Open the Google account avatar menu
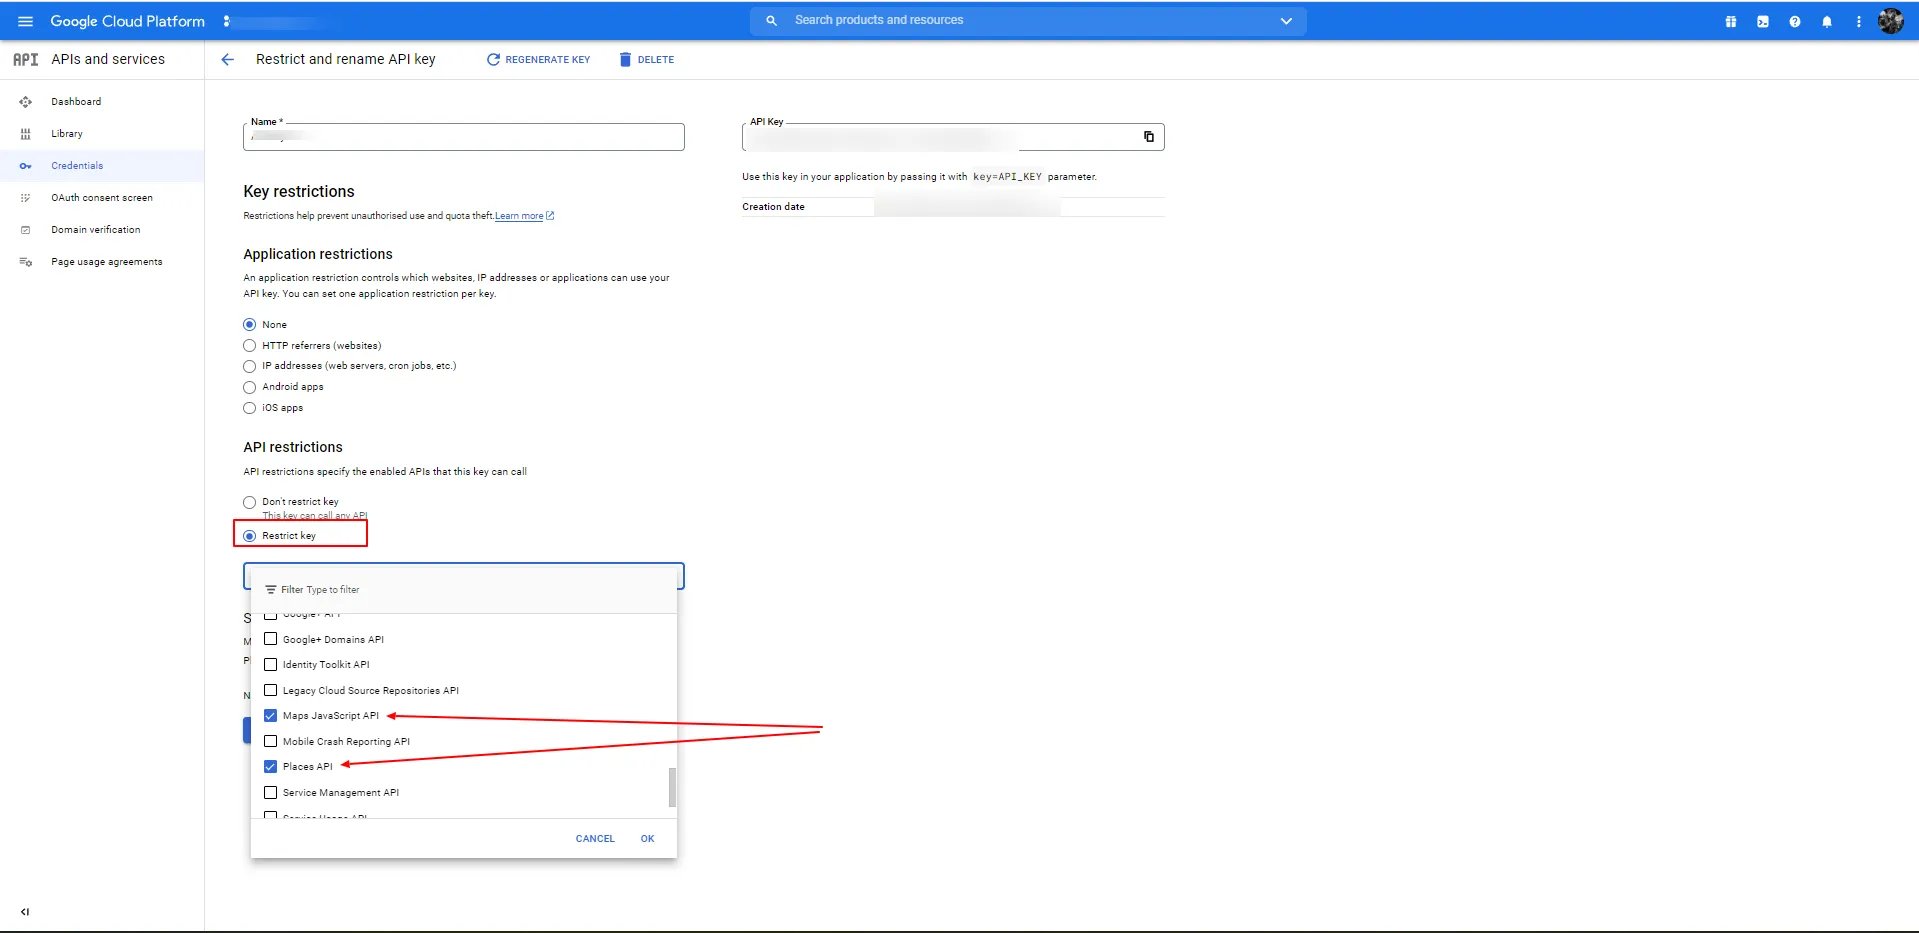The image size is (1919, 933). point(1891,20)
